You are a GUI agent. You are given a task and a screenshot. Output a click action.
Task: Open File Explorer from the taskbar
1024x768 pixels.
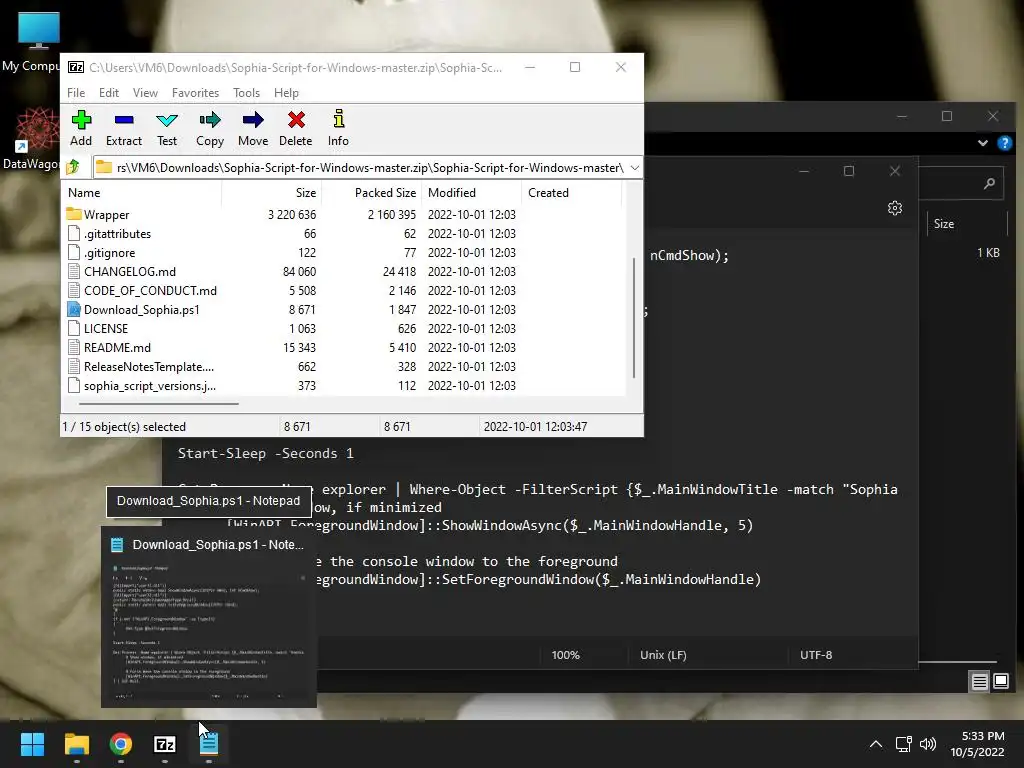76,744
